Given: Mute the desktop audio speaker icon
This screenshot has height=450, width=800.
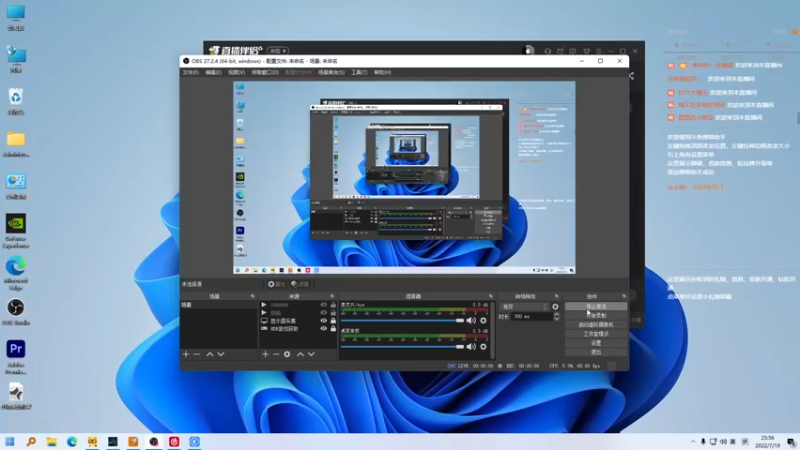Looking at the screenshot, I should tap(471, 347).
